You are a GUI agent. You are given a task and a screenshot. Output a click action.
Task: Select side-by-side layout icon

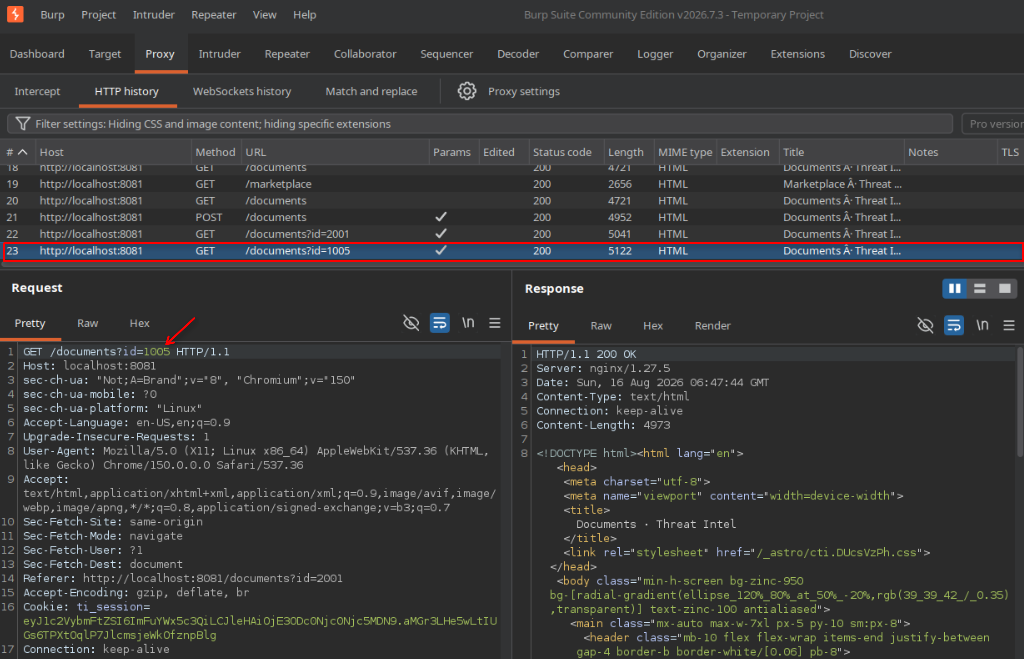coord(955,289)
